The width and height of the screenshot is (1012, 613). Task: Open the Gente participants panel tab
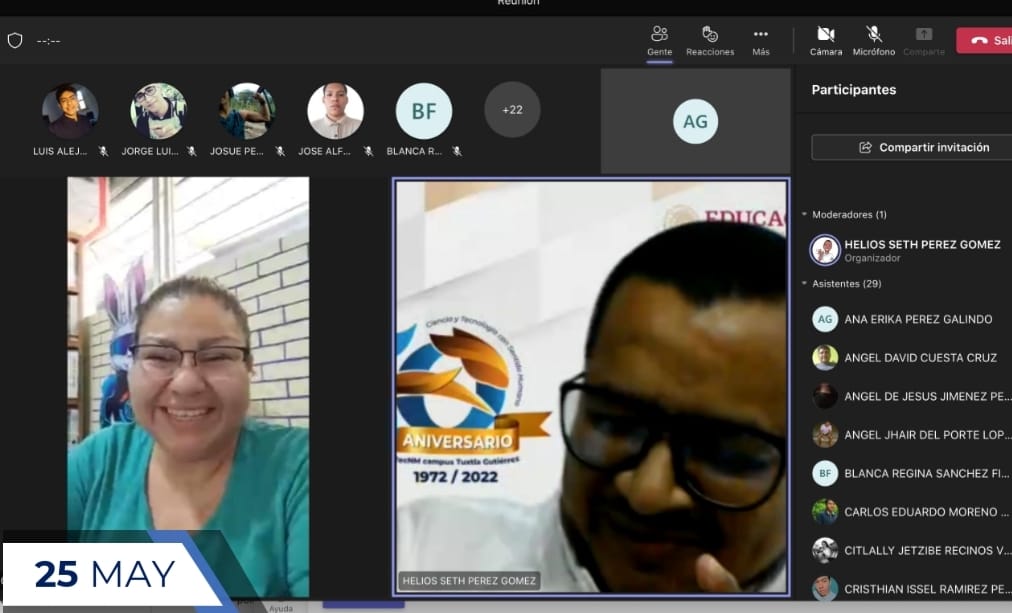(x=660, y=41)
